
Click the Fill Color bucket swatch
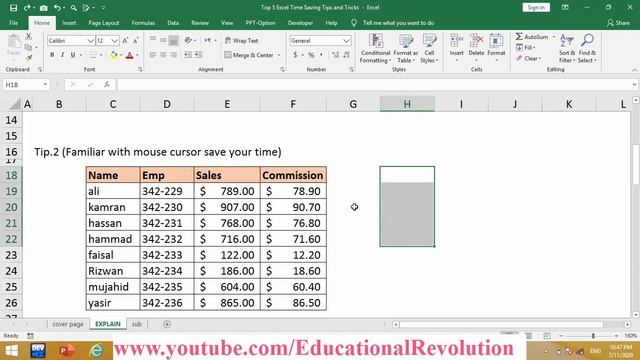(x=114, y=55)
